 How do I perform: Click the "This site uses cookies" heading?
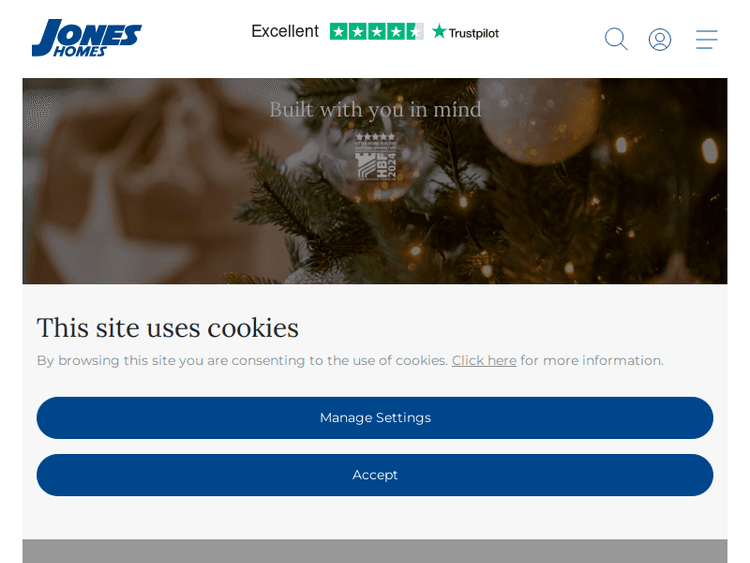(167, 328)
